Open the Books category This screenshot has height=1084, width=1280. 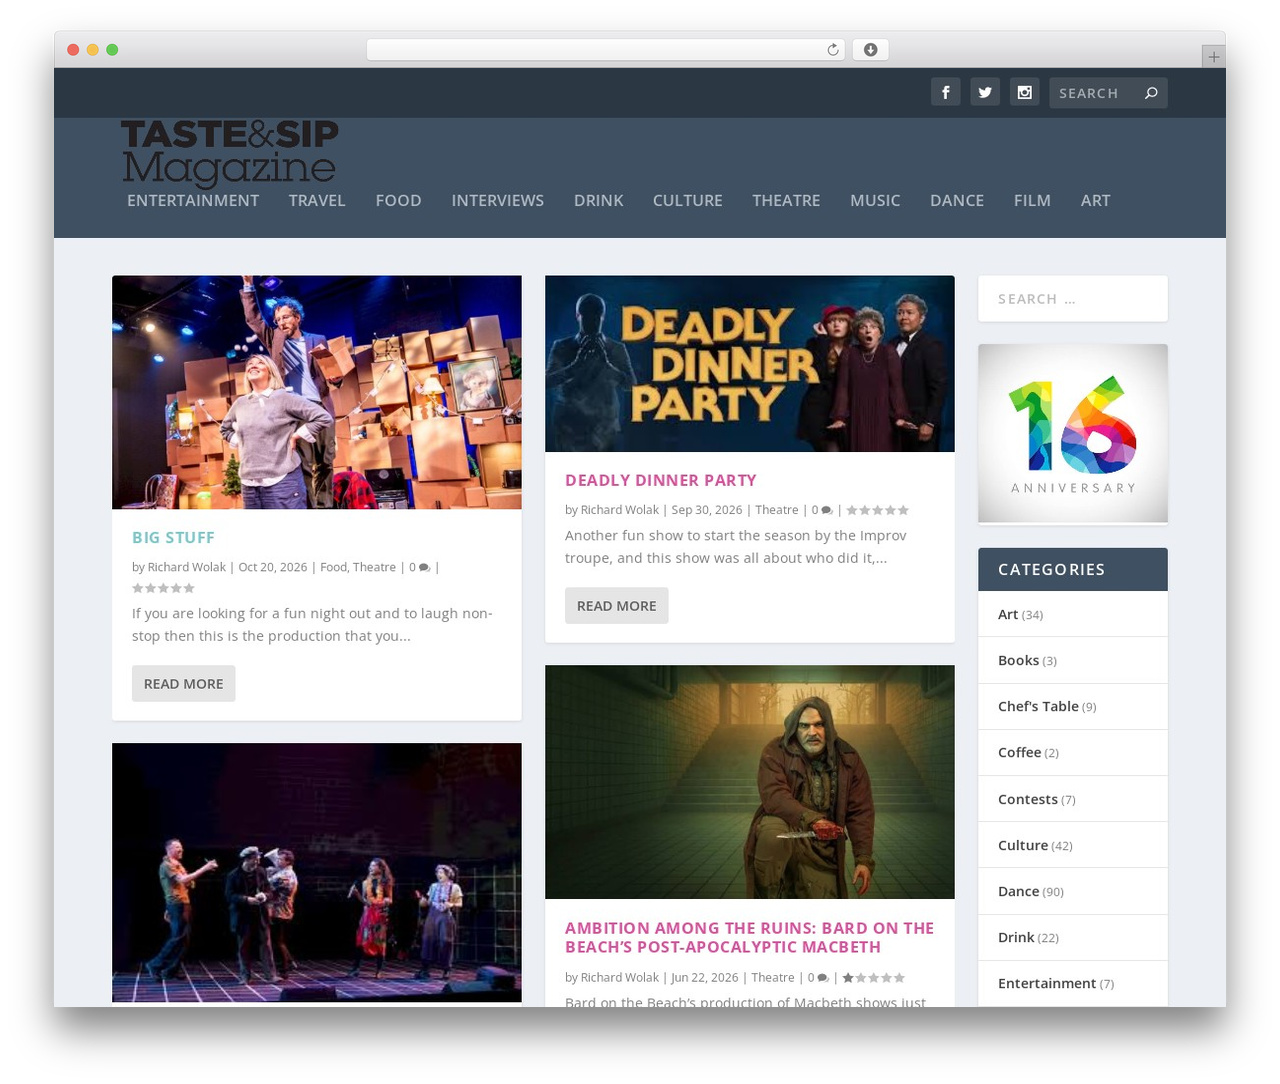1019,660
